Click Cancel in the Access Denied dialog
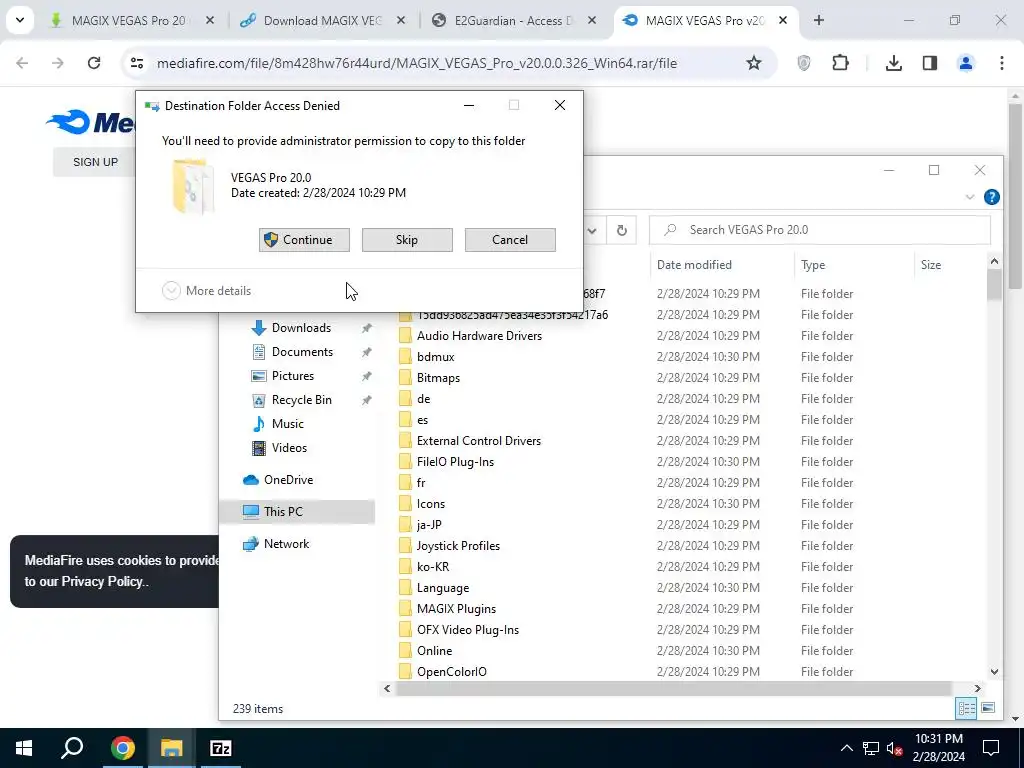Image resolution: width=1024 pixels, height=768 pixels. point(510,240)
